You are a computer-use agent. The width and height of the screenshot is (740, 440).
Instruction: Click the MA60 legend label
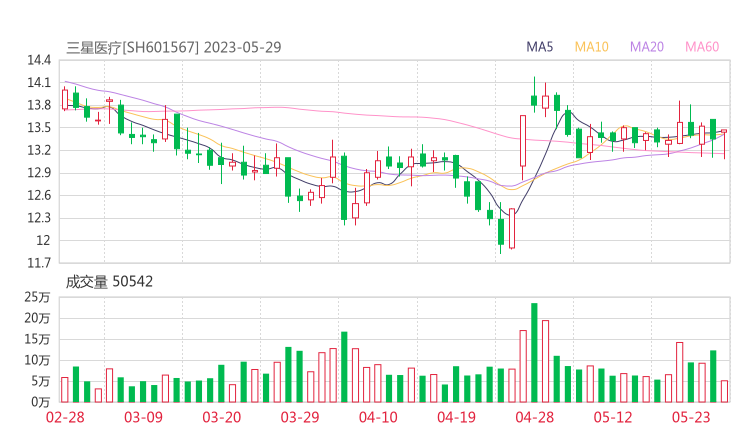pyautogui.click(x=702, y=47)
